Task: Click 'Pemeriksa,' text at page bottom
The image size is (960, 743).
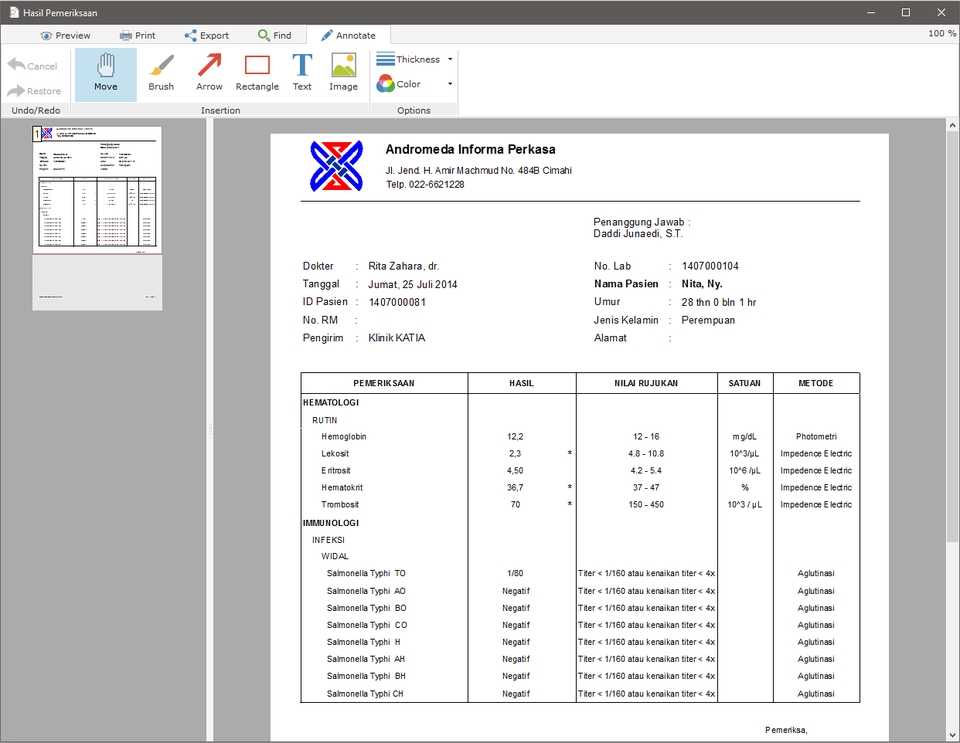Action: (786, 730)
